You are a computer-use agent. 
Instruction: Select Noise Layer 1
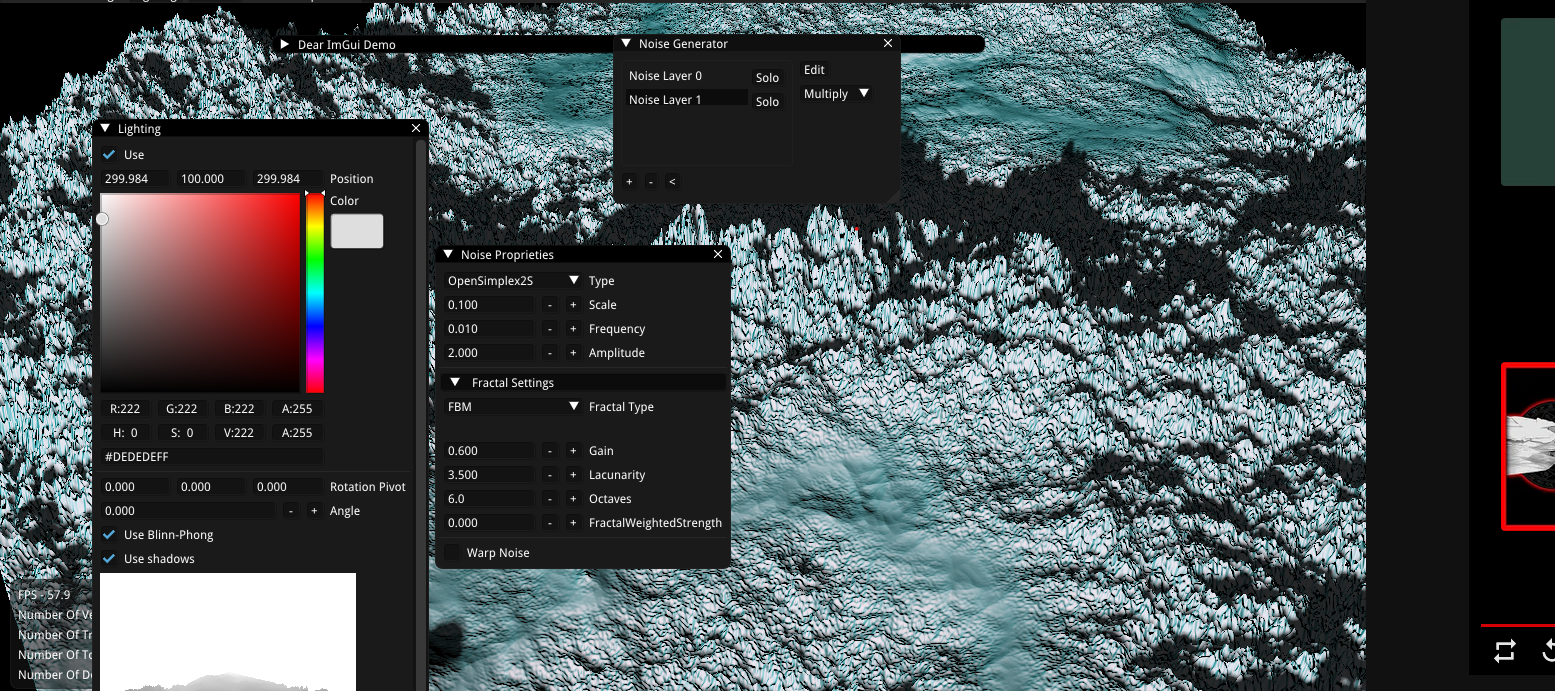pyautogui.click(x=686, y=100)
